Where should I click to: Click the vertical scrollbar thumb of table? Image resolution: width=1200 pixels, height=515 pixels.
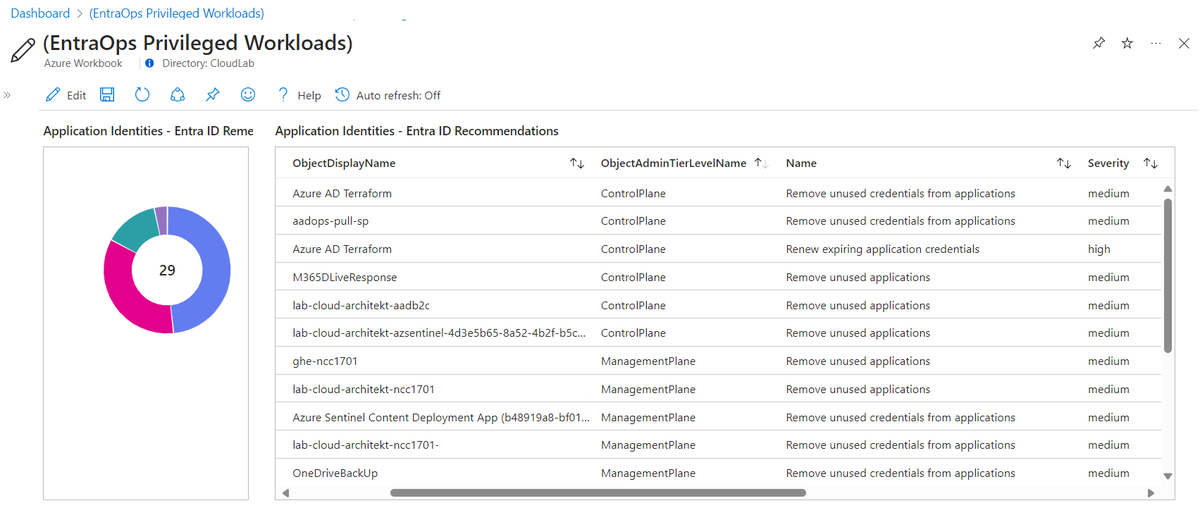click(1168, 275)
